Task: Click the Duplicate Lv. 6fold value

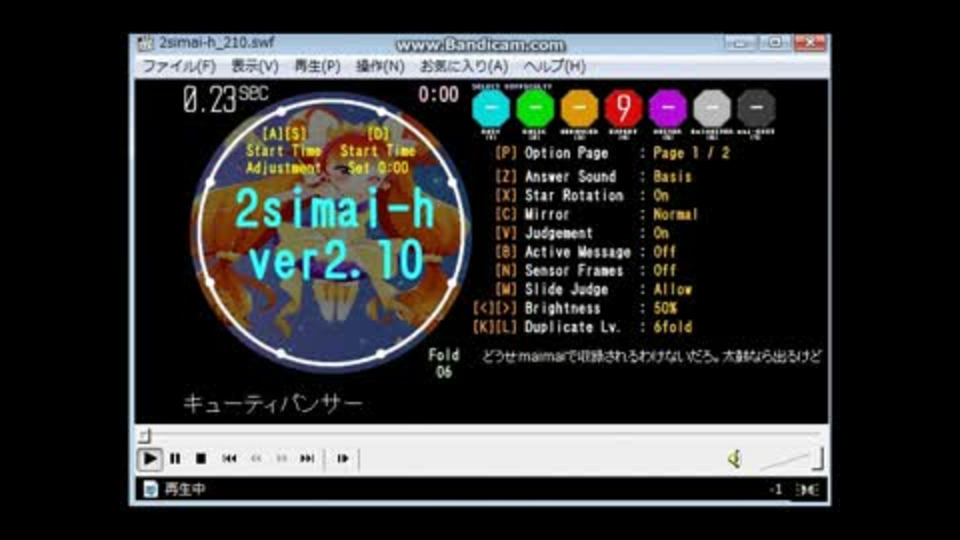Action: click(672, 327)
